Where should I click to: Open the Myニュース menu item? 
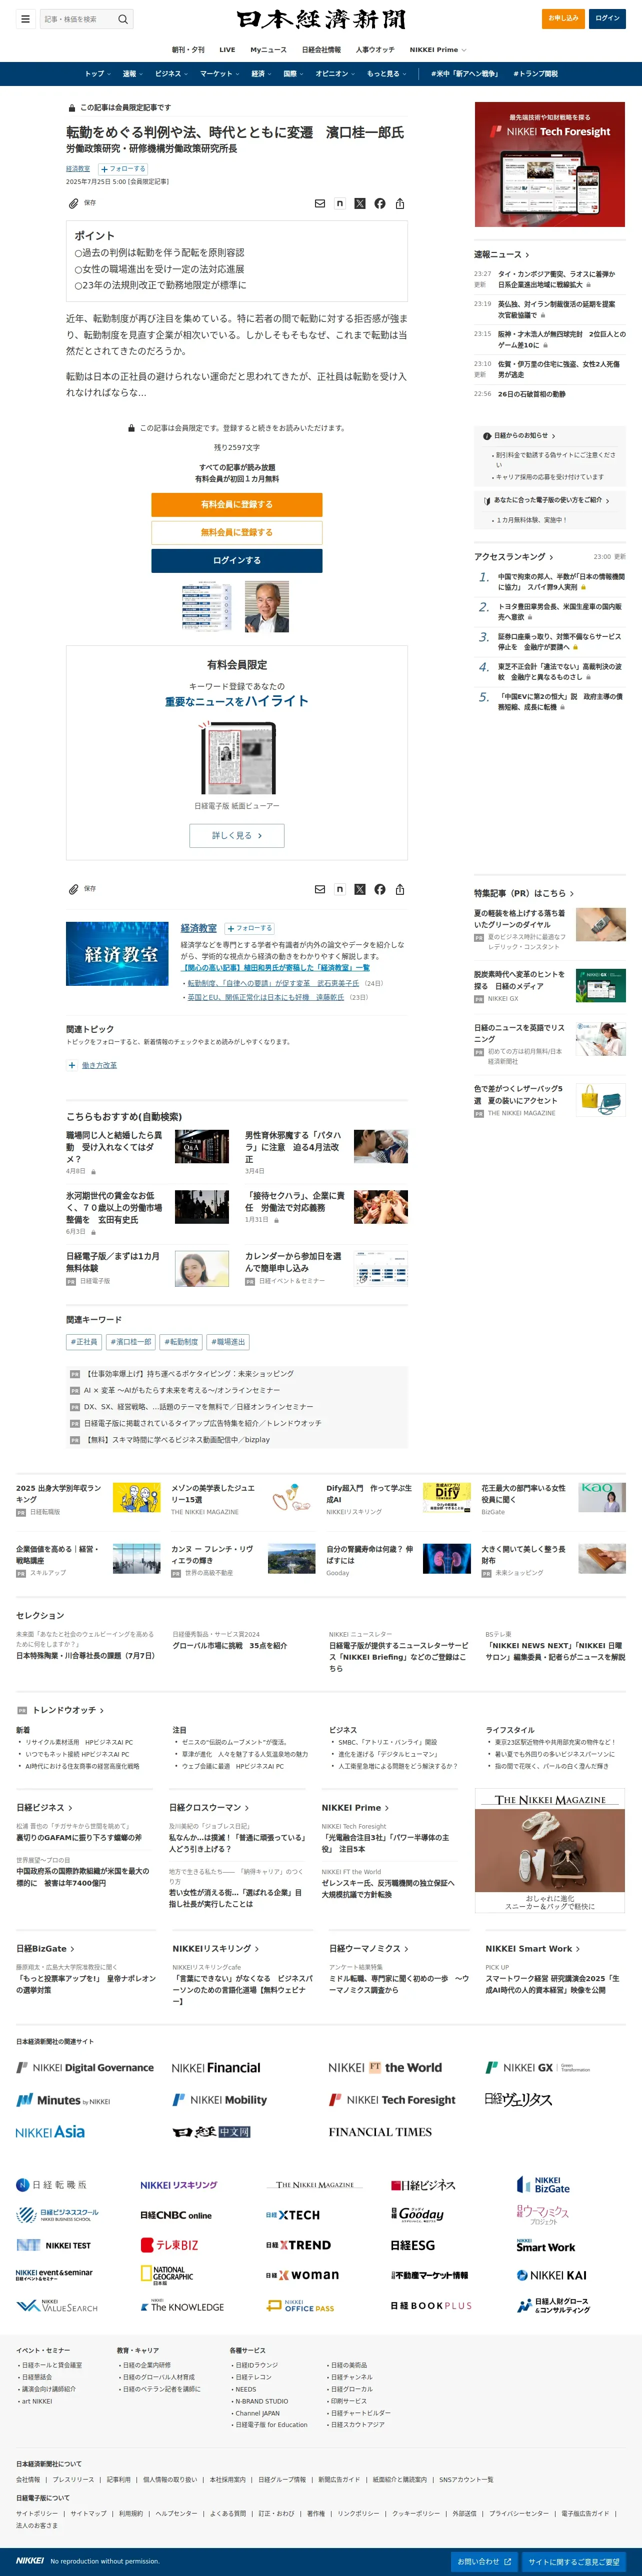pos(268,49)
